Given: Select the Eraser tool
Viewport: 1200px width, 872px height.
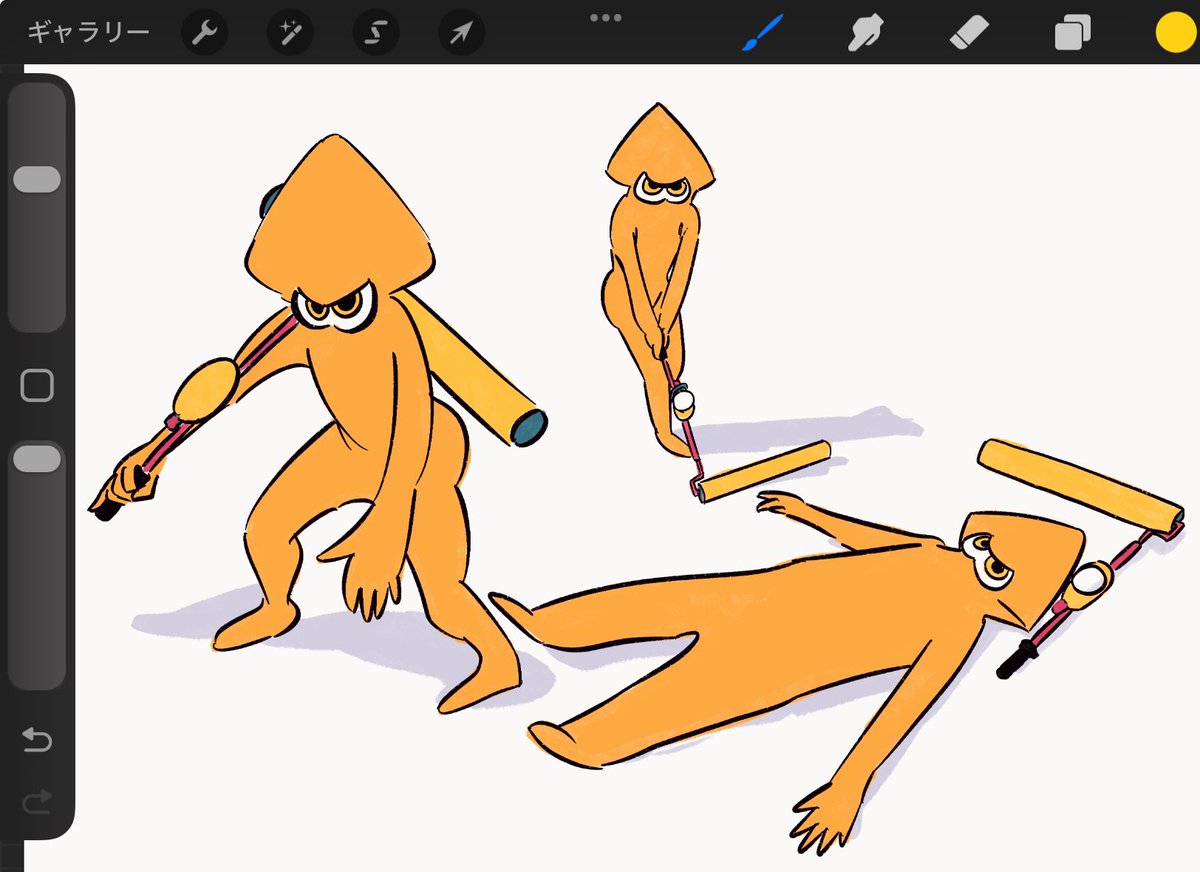Looking at the screenshot, I should click(968, 34).
